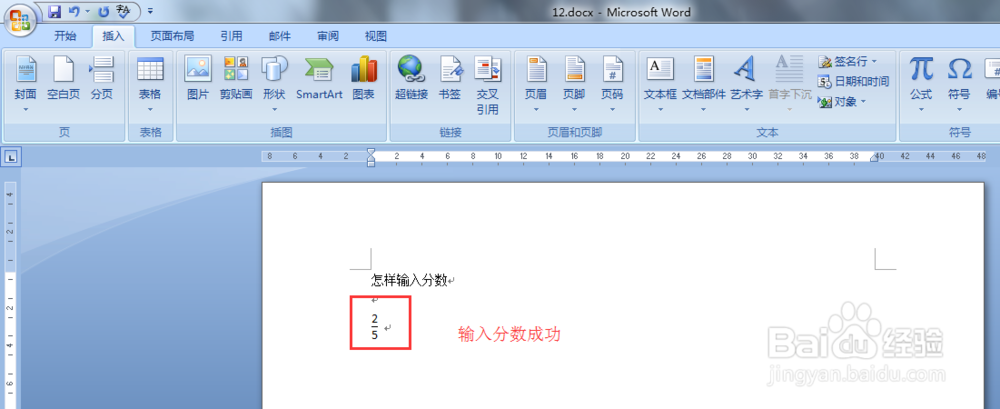
Task: Expand the 形状 dropdown arrow
Action: [x=274, y=110]
